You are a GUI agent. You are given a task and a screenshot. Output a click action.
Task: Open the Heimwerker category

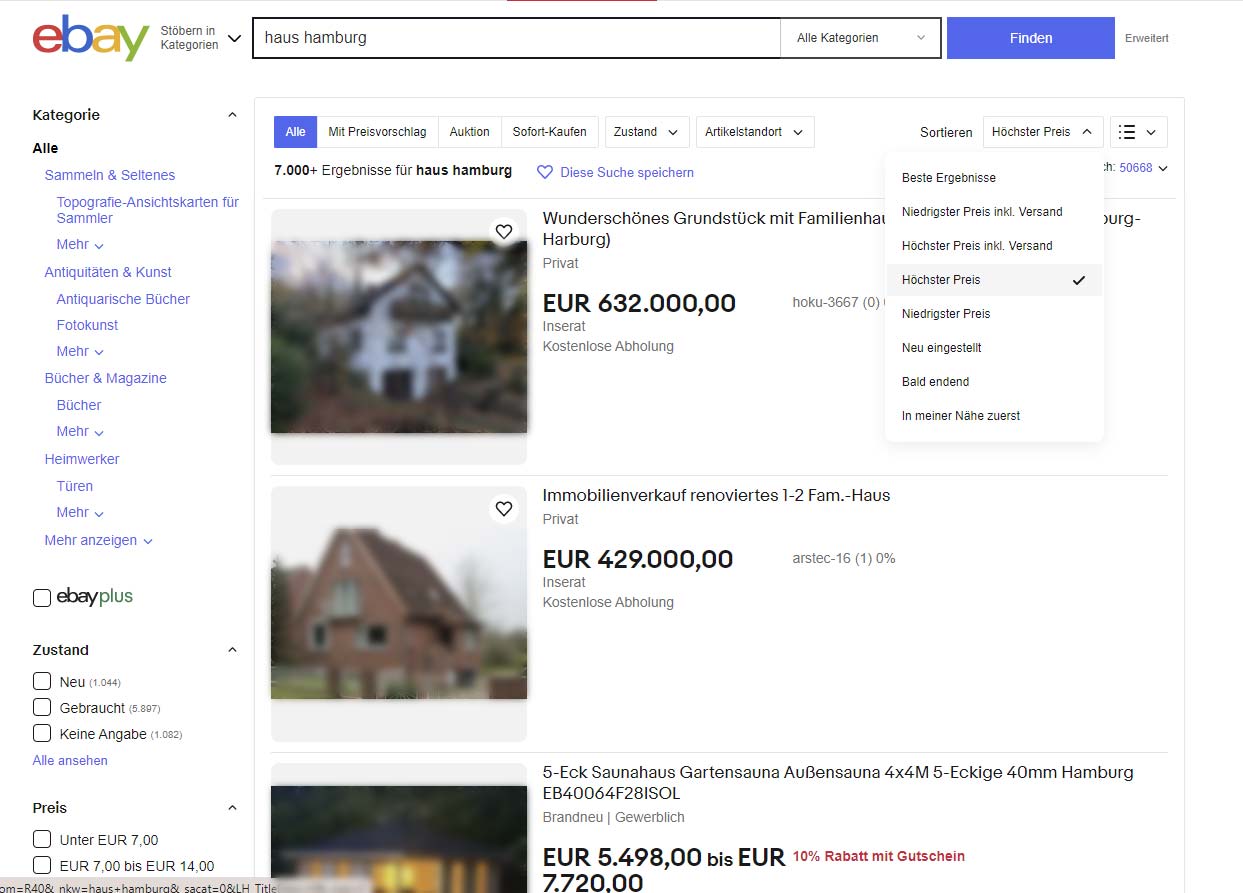(x=82, y=459)
